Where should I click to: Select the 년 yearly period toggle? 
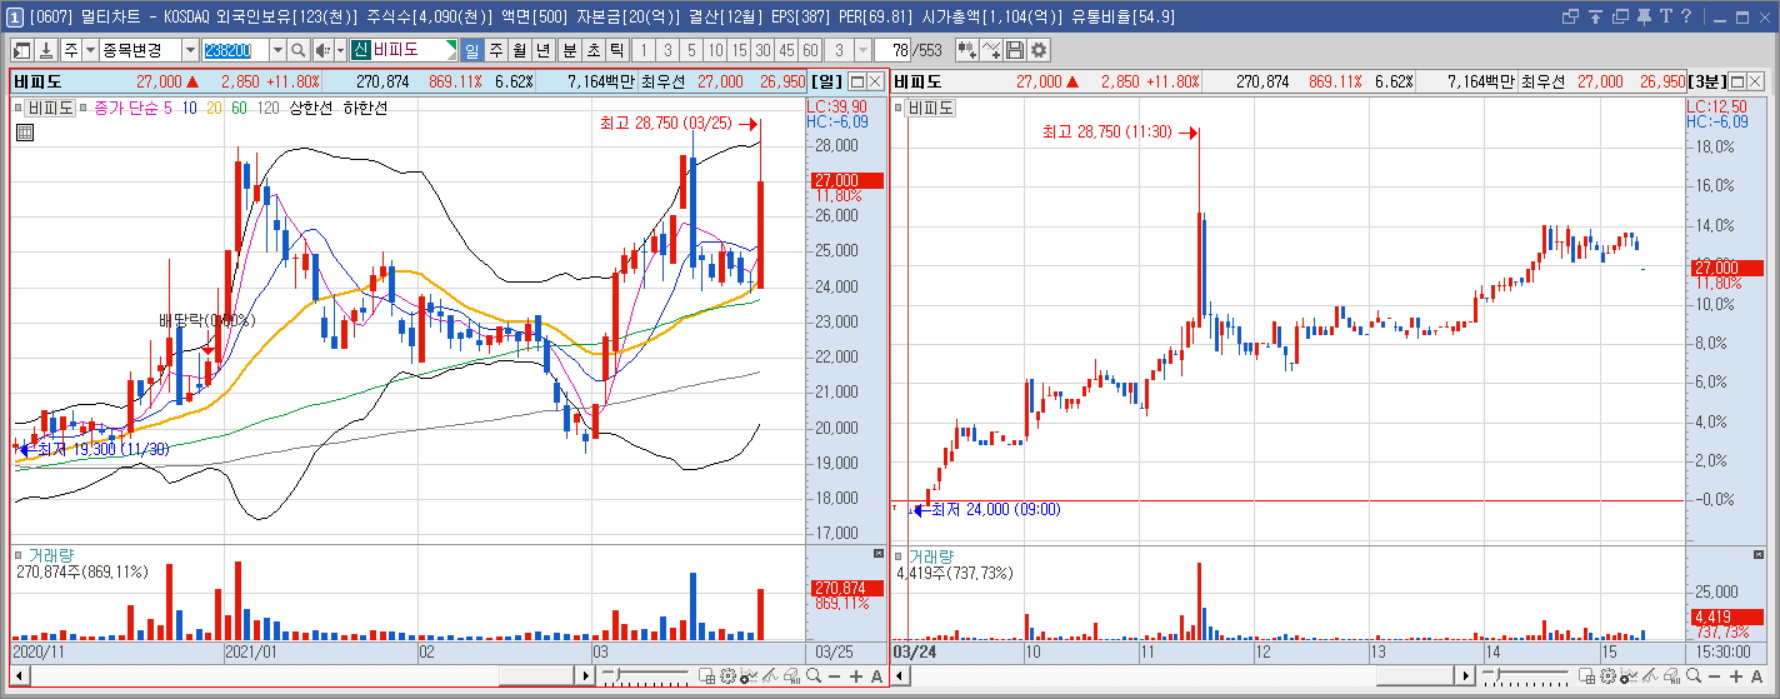(x=543, y=50)
